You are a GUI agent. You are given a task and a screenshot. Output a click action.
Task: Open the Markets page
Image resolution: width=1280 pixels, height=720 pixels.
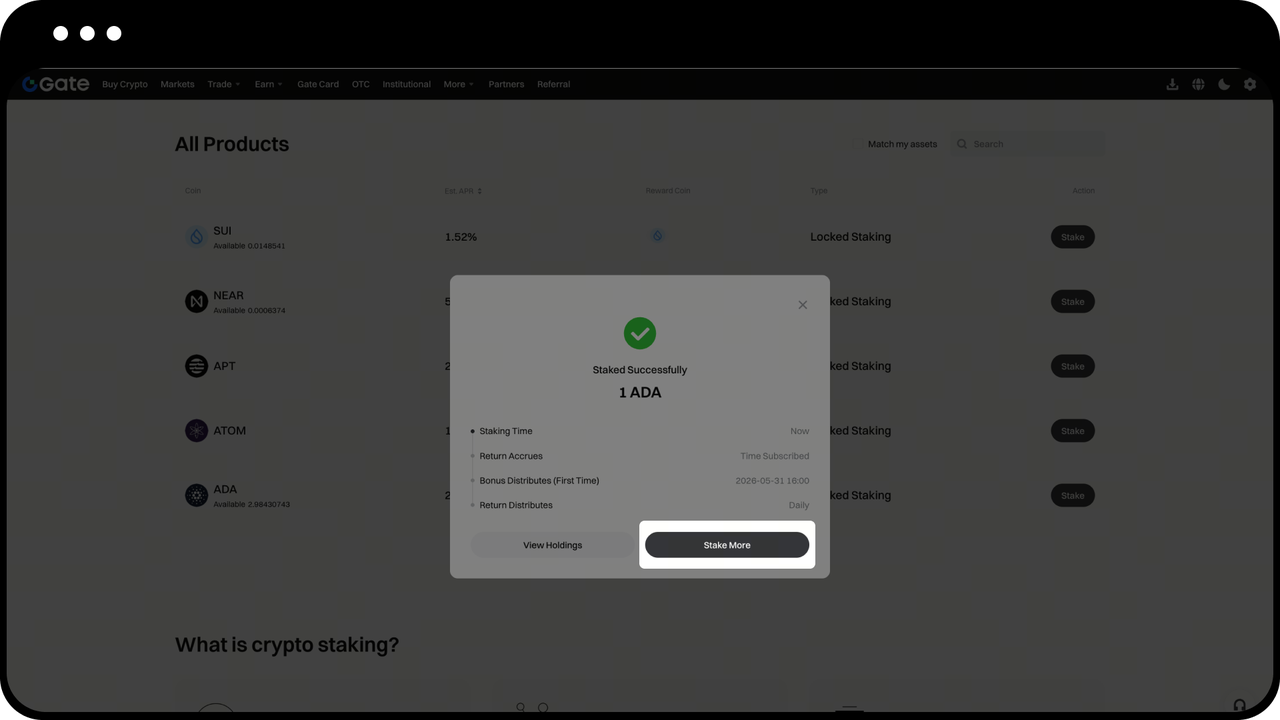[177, 84]
